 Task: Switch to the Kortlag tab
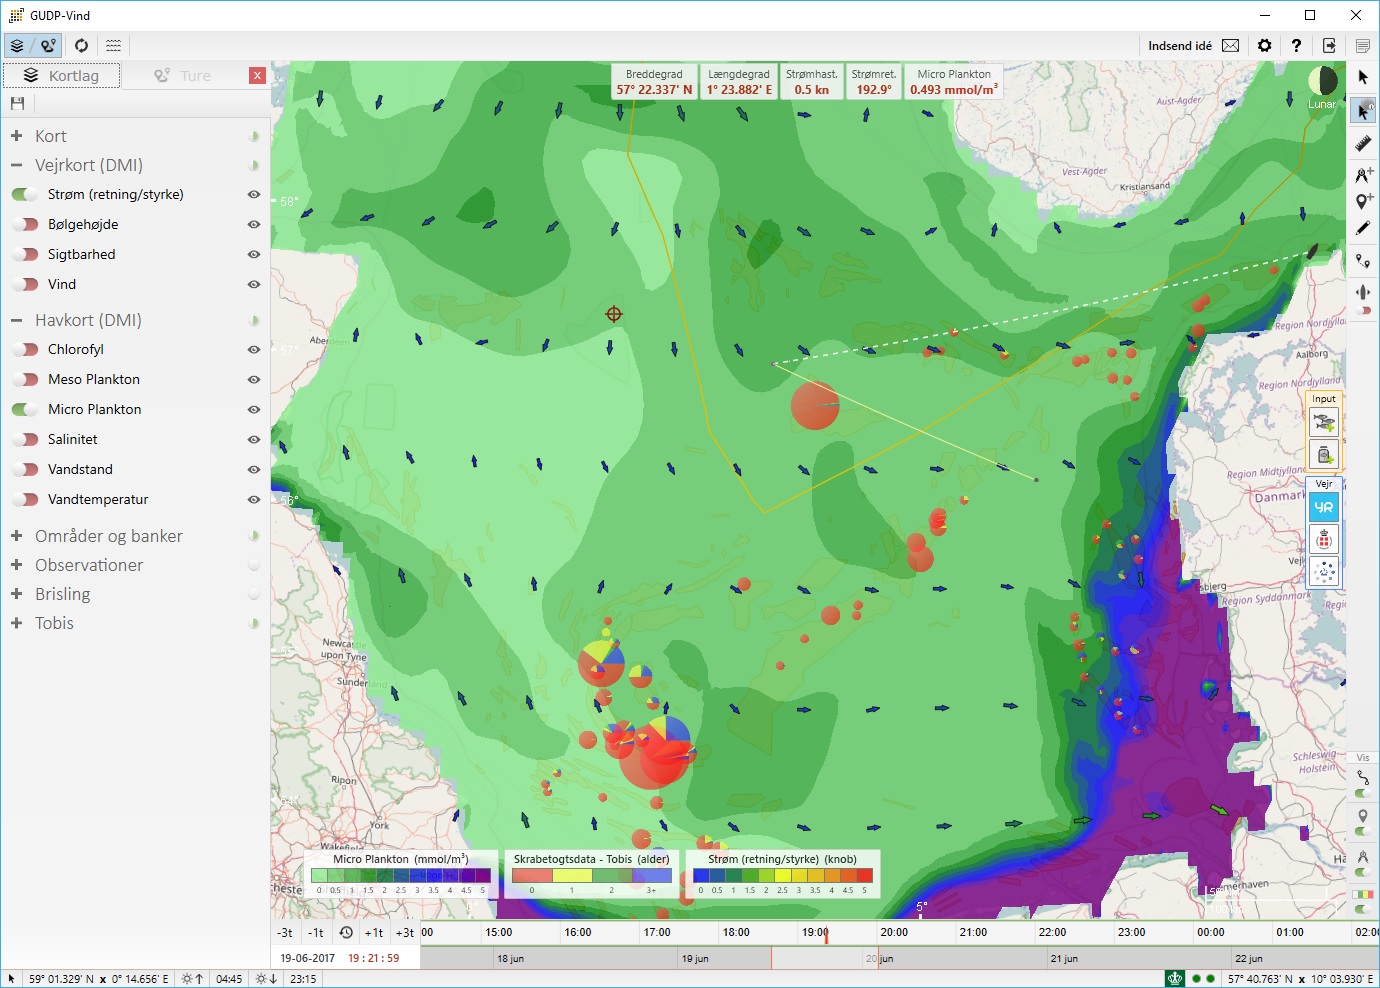(x=62, y=76)
